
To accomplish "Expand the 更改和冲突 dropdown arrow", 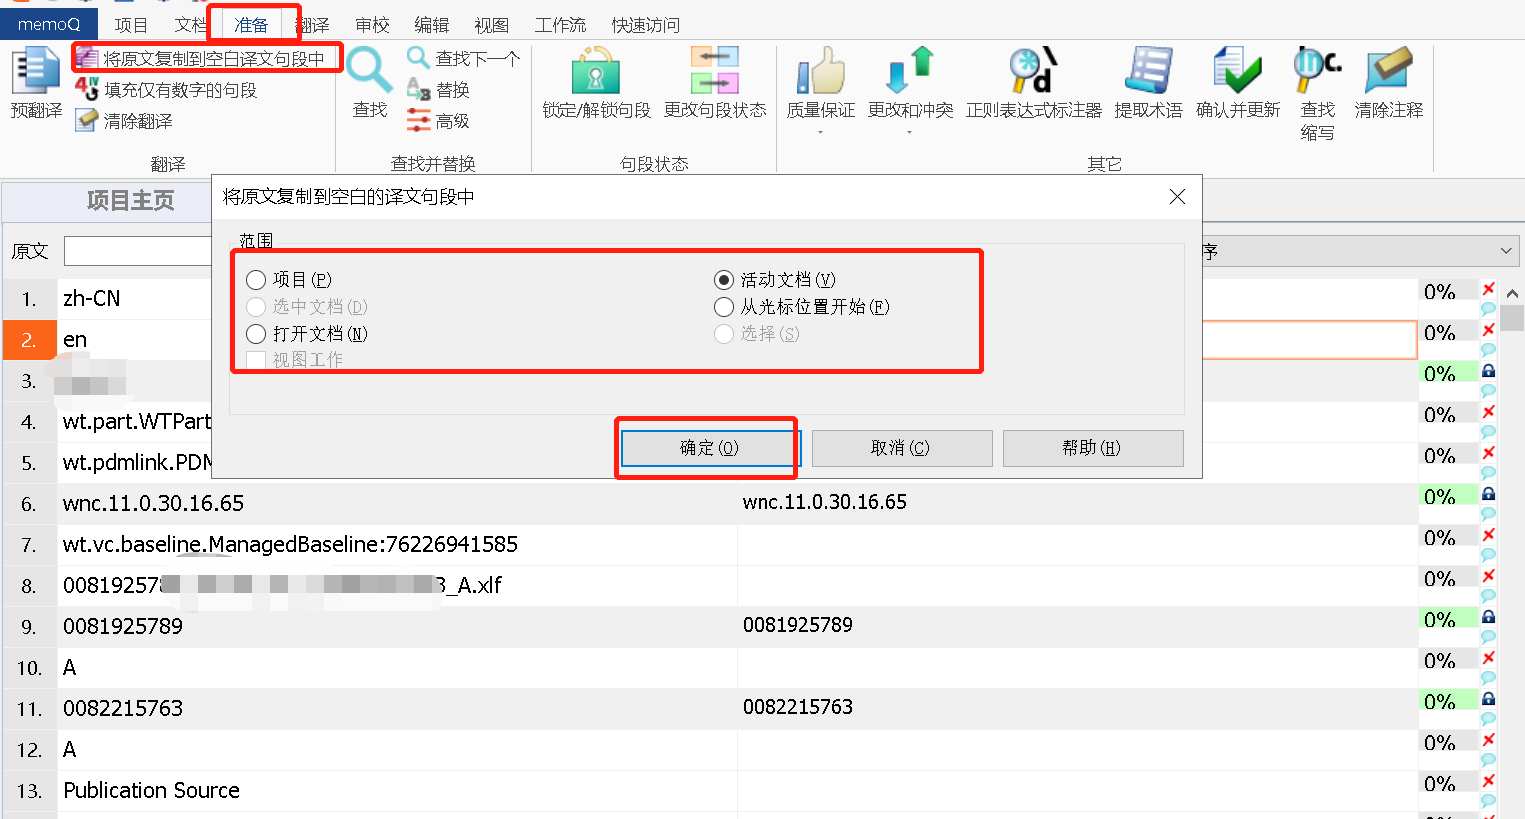I will [x=909, y=132].
